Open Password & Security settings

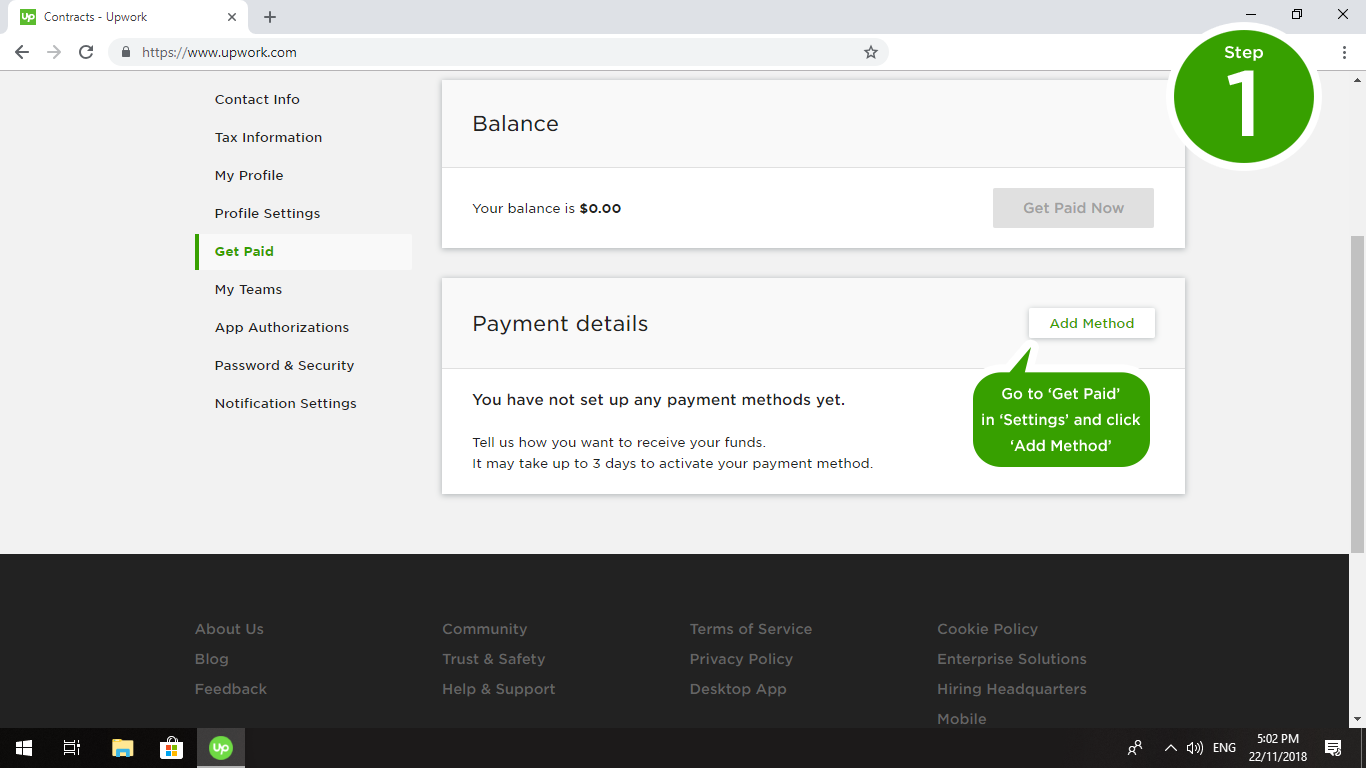(284, 365)
